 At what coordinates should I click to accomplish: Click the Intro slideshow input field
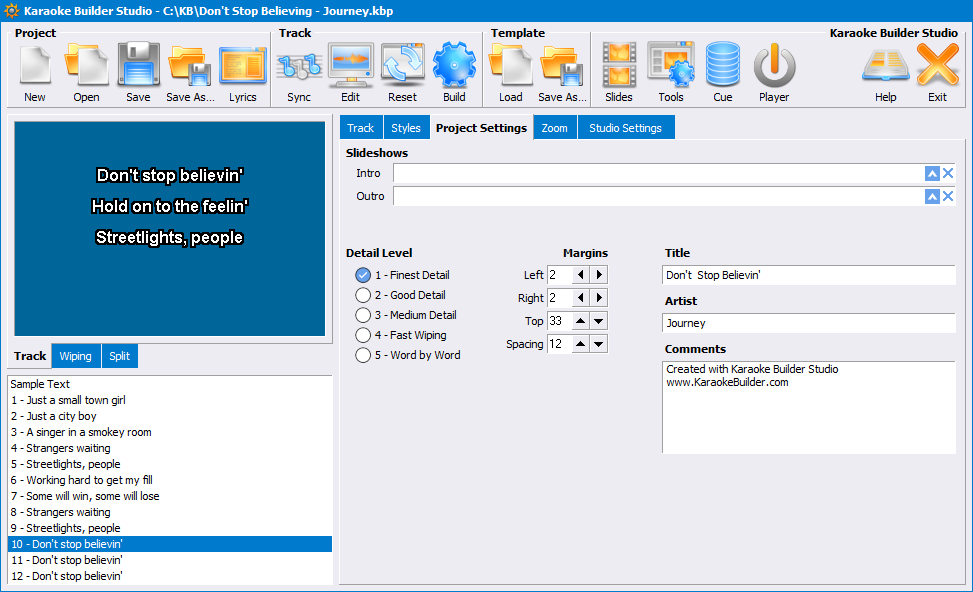point(658,174)
